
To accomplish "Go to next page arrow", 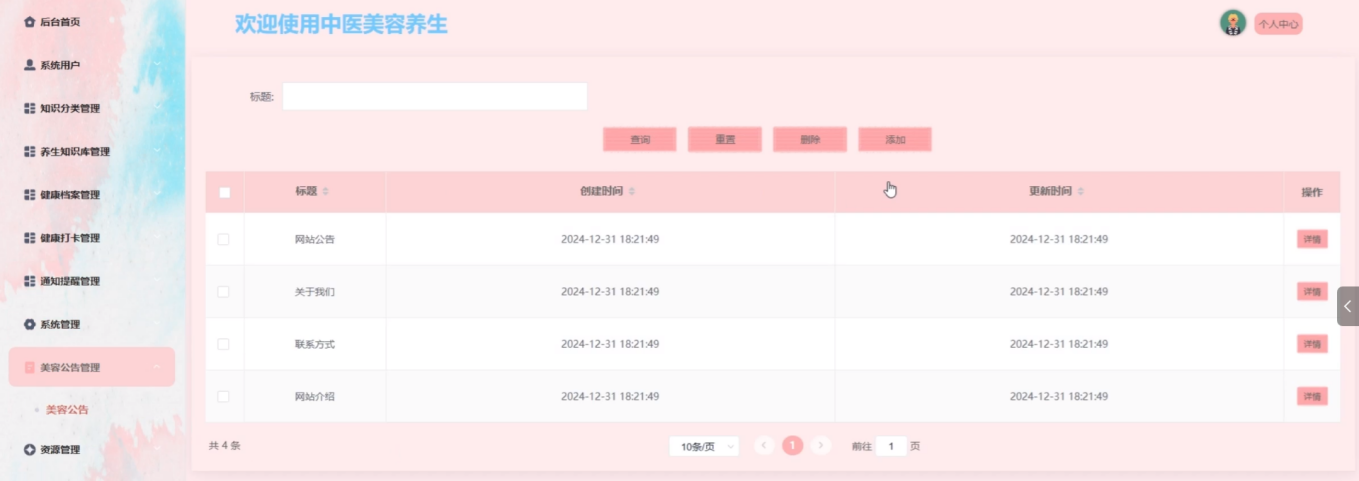I will coord(821,445).
